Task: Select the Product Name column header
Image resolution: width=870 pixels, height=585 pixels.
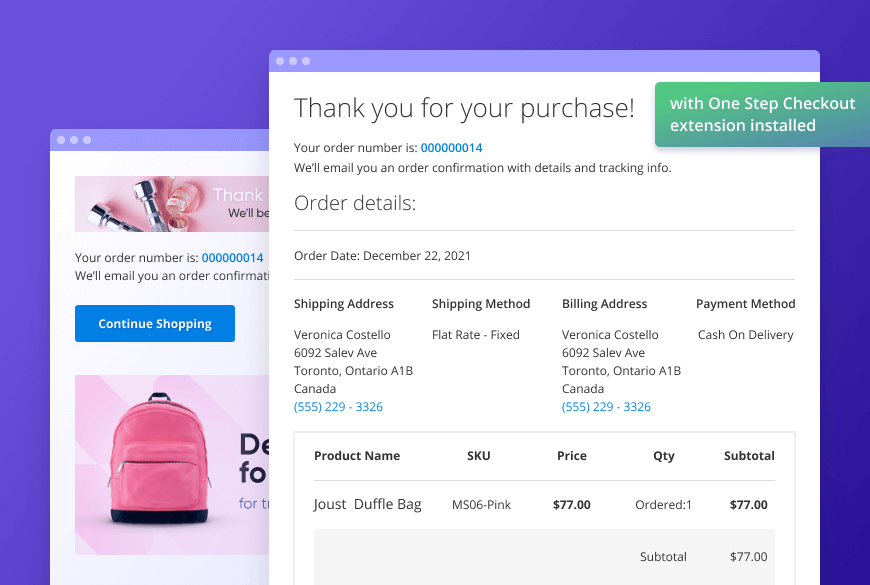Action: [x=357, y=455]
